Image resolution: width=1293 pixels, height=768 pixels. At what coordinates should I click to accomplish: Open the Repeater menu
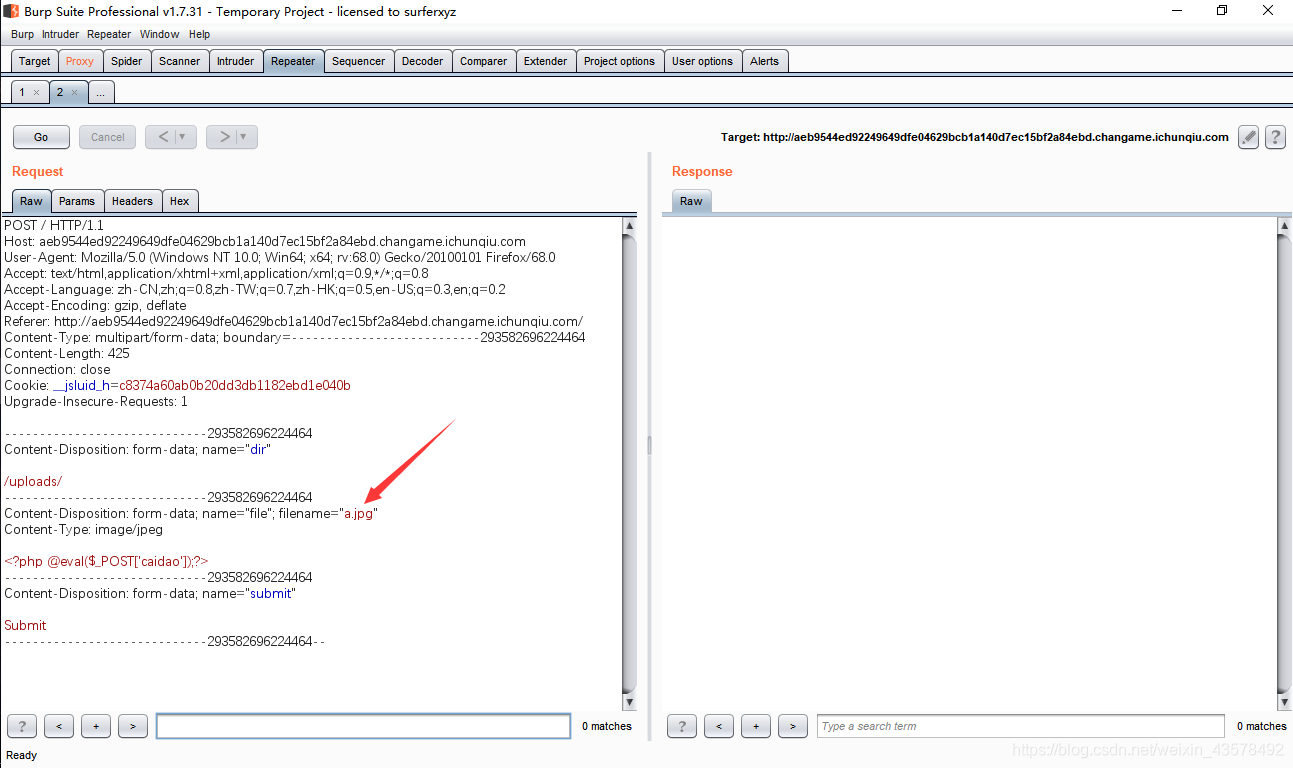tap(109, 34)
